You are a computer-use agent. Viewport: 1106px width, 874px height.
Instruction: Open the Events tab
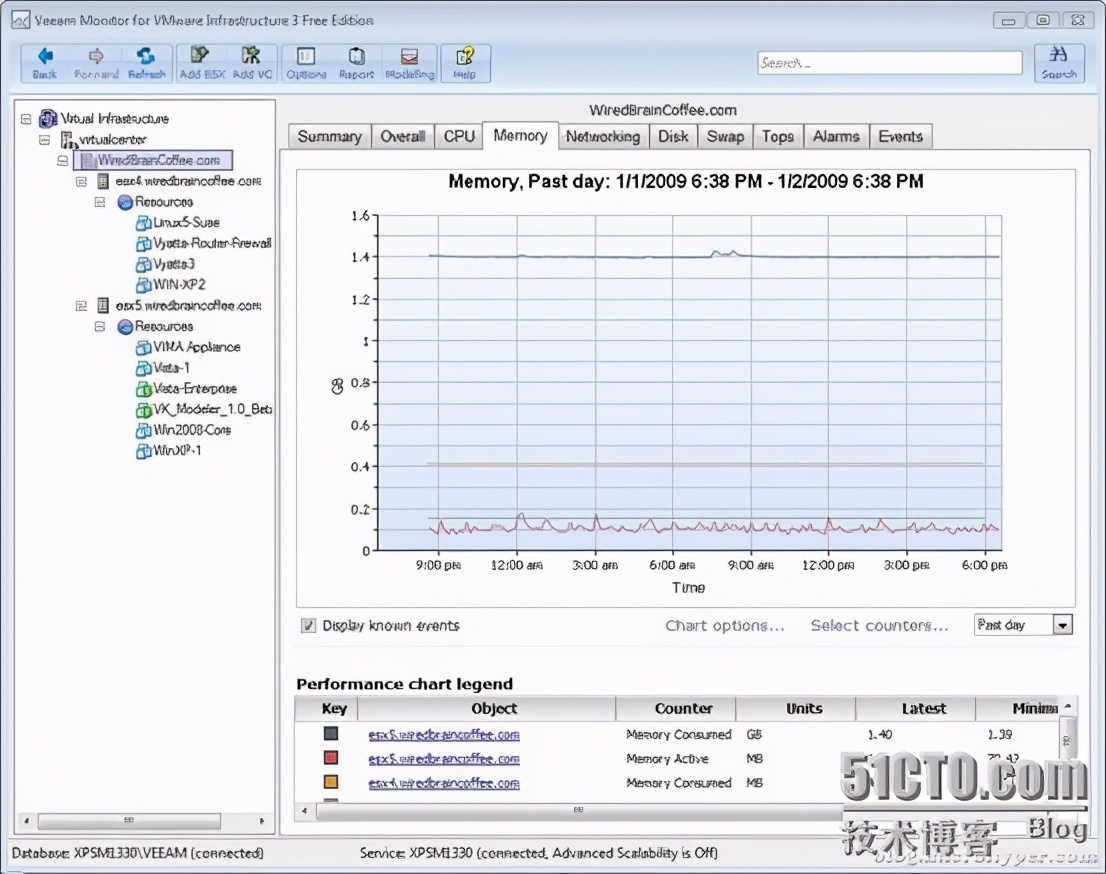point(901,136)
